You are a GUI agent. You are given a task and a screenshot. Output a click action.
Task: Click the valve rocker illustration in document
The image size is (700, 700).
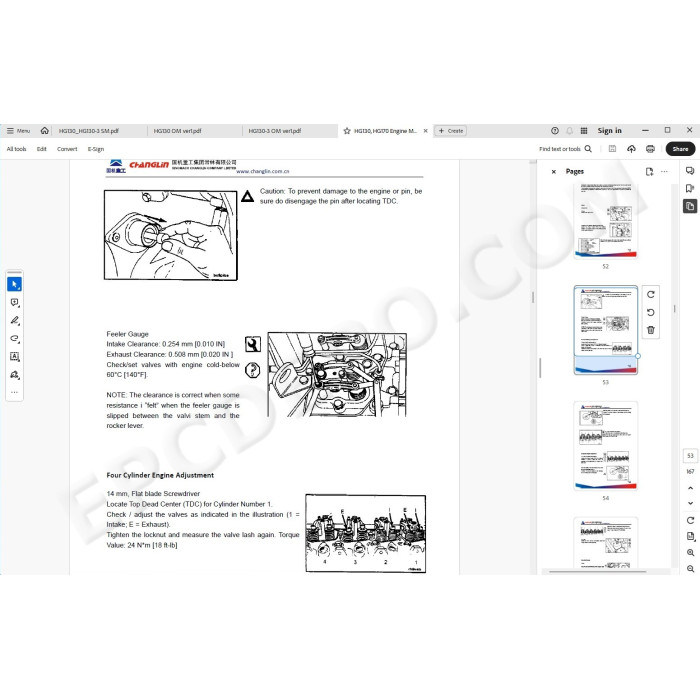tap(337, 375)
